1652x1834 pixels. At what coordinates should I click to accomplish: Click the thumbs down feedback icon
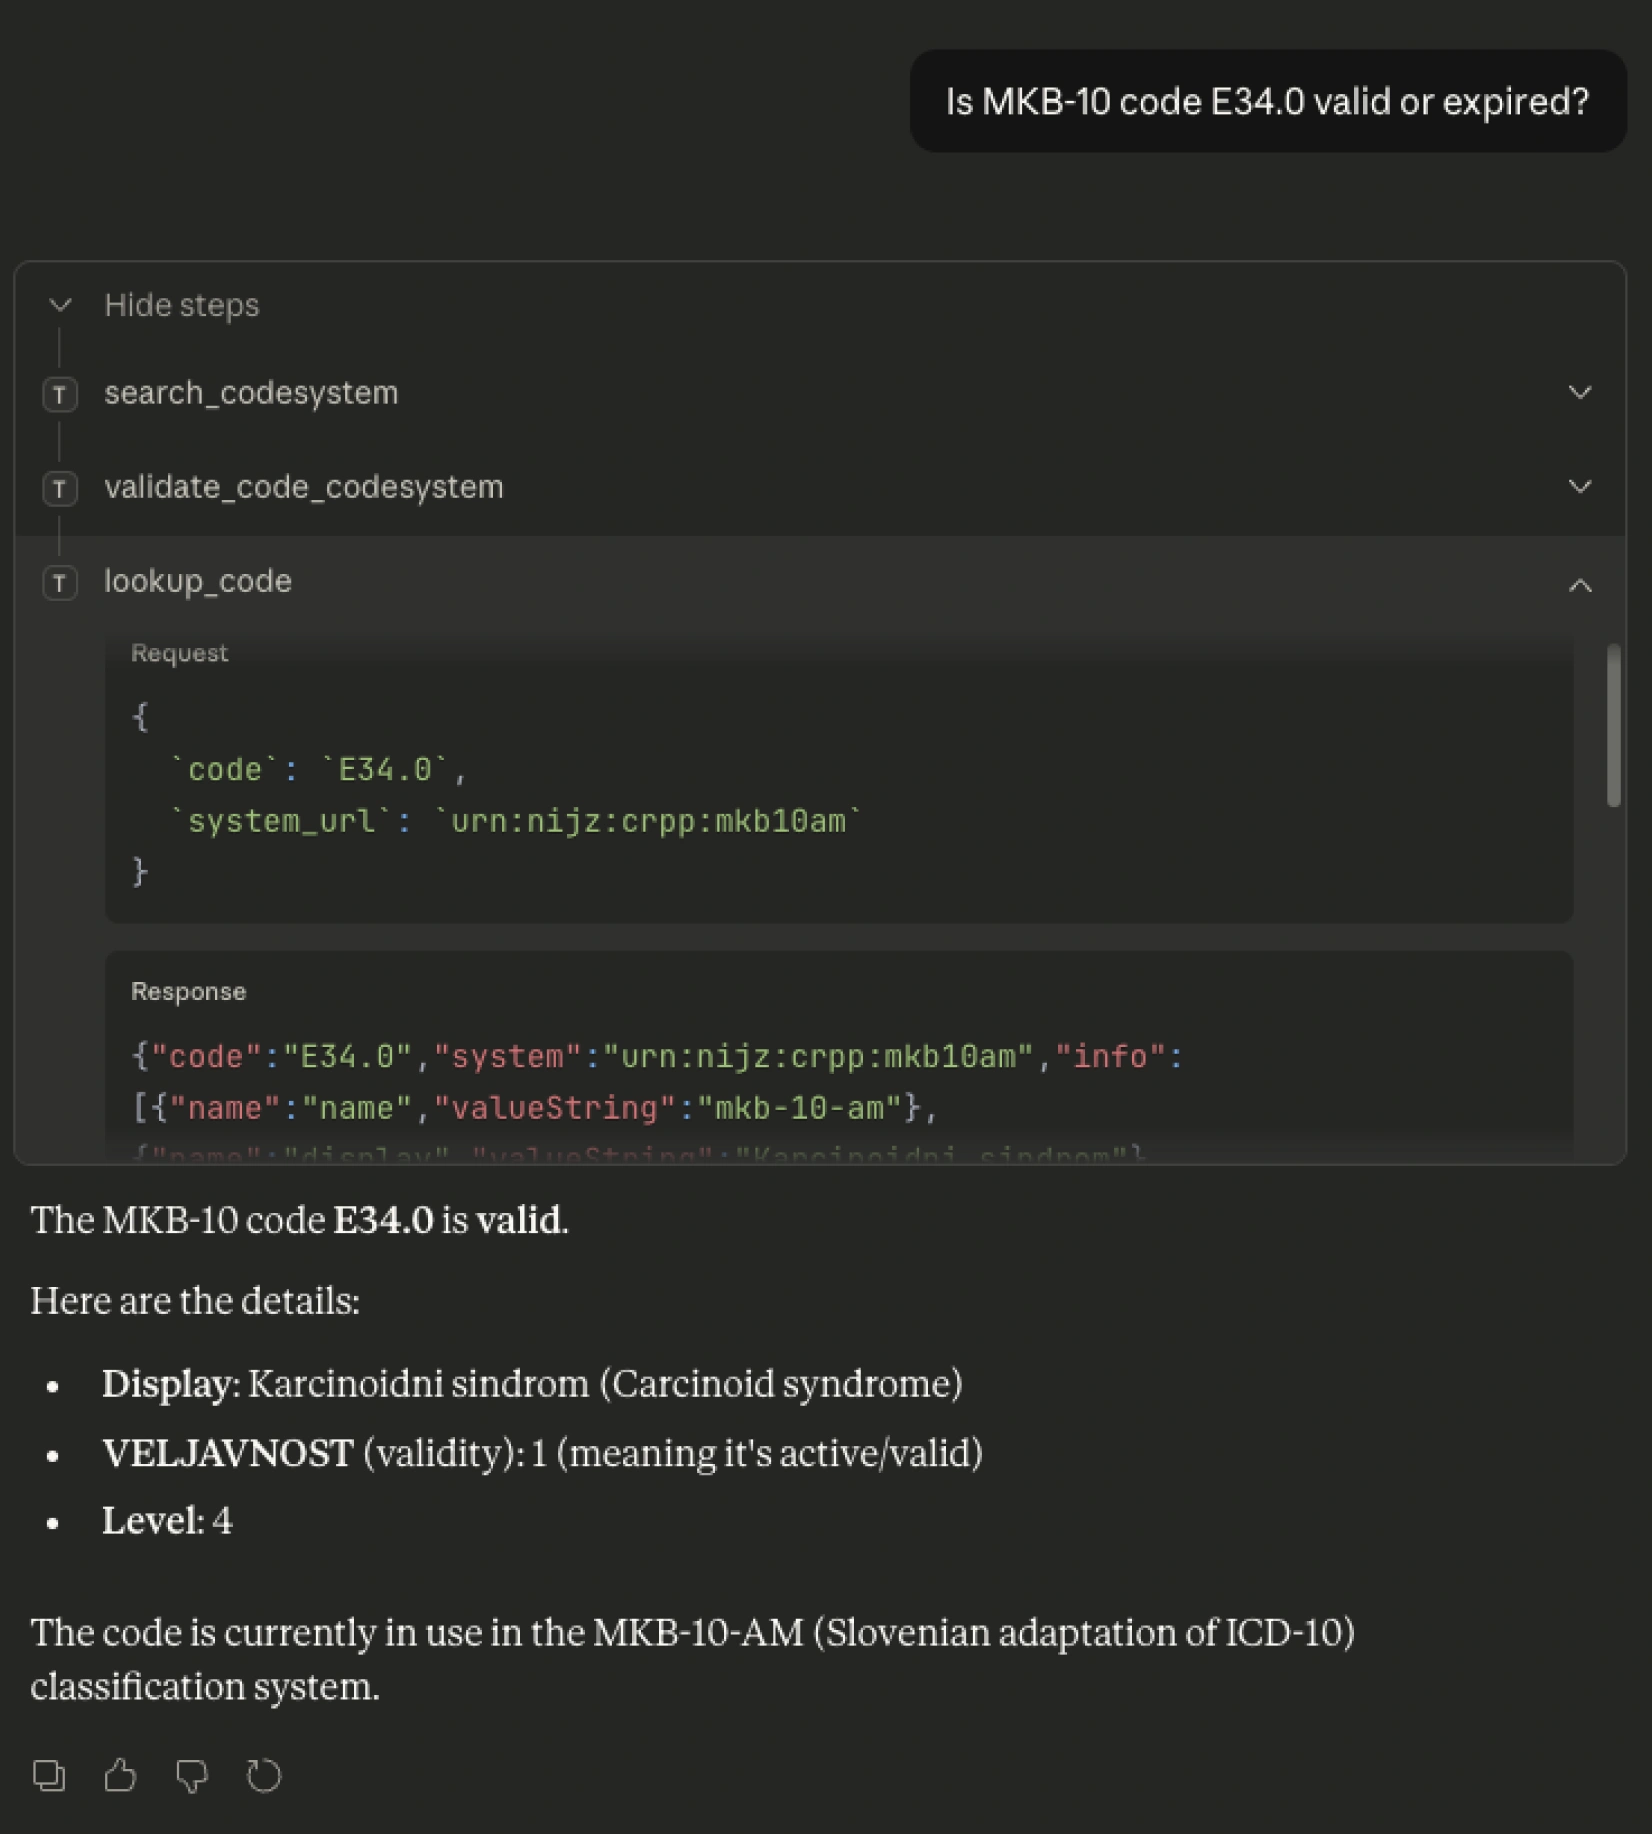[192, 1775]
